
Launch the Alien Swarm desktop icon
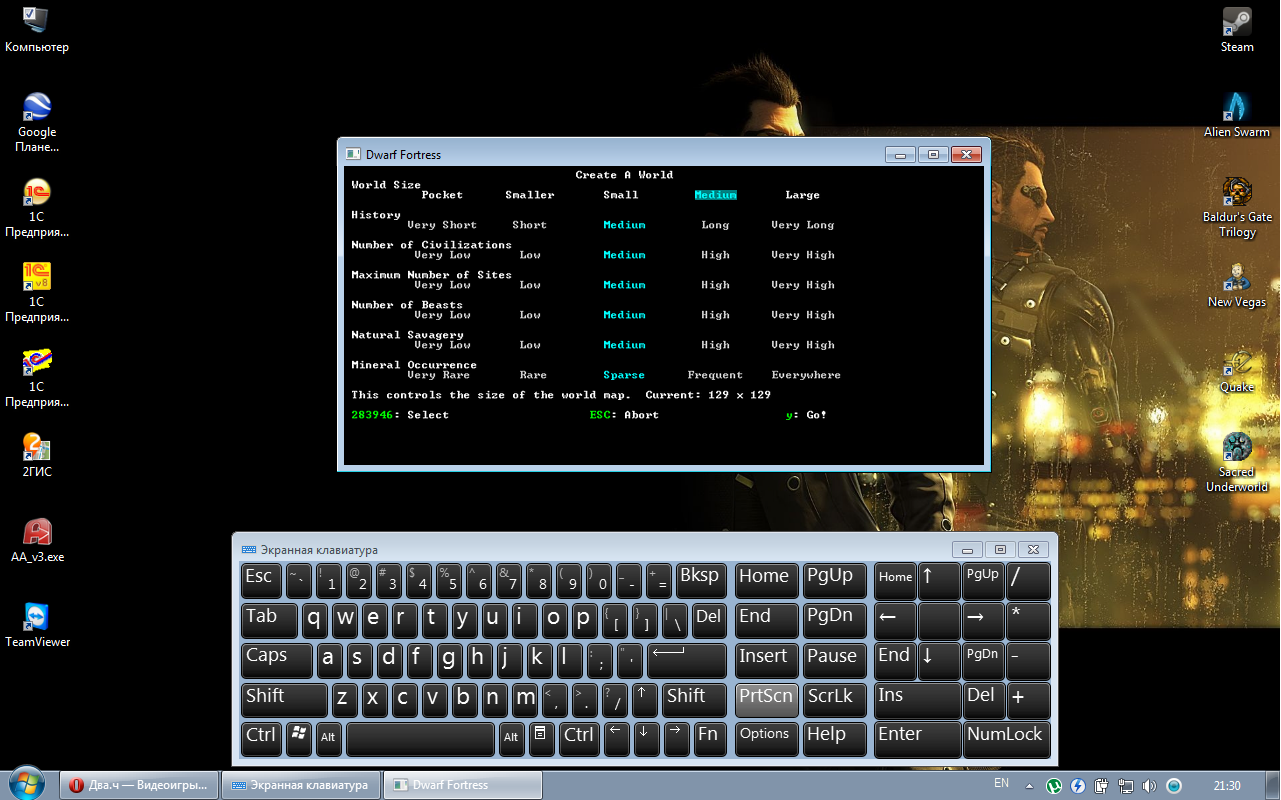1237,115
